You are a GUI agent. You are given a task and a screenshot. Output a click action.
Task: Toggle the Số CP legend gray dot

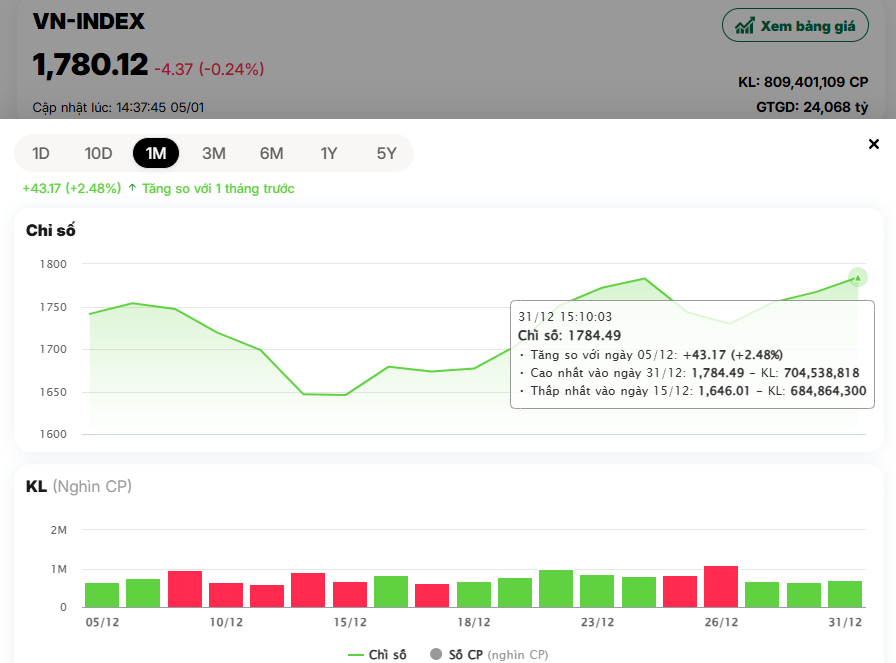tap(436, 655)
